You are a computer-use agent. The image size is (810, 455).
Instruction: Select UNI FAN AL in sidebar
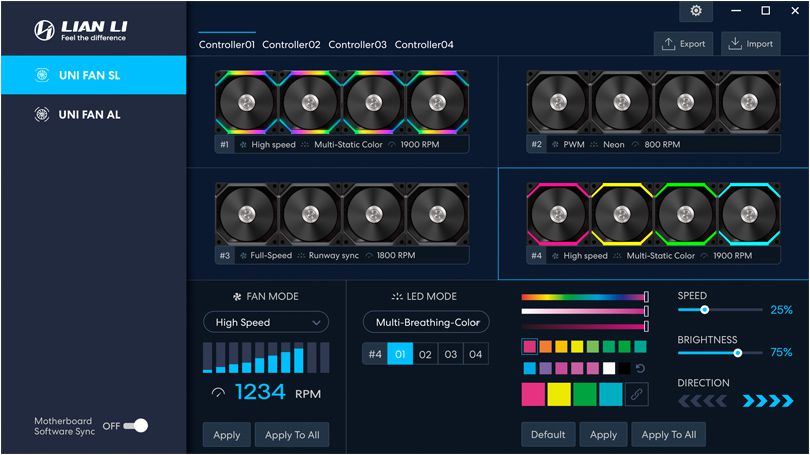(94, 114)
